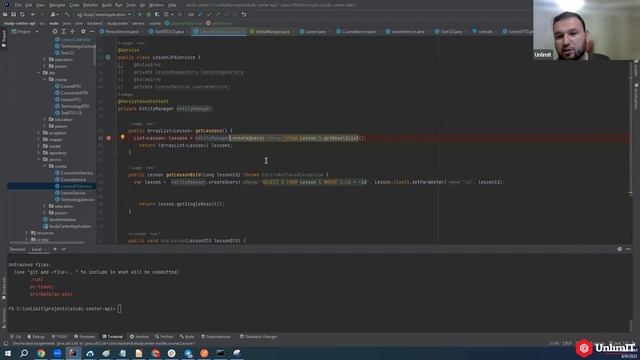Click the Windows Start button
This screenshot has height=360, width=640.
[8, 353]
